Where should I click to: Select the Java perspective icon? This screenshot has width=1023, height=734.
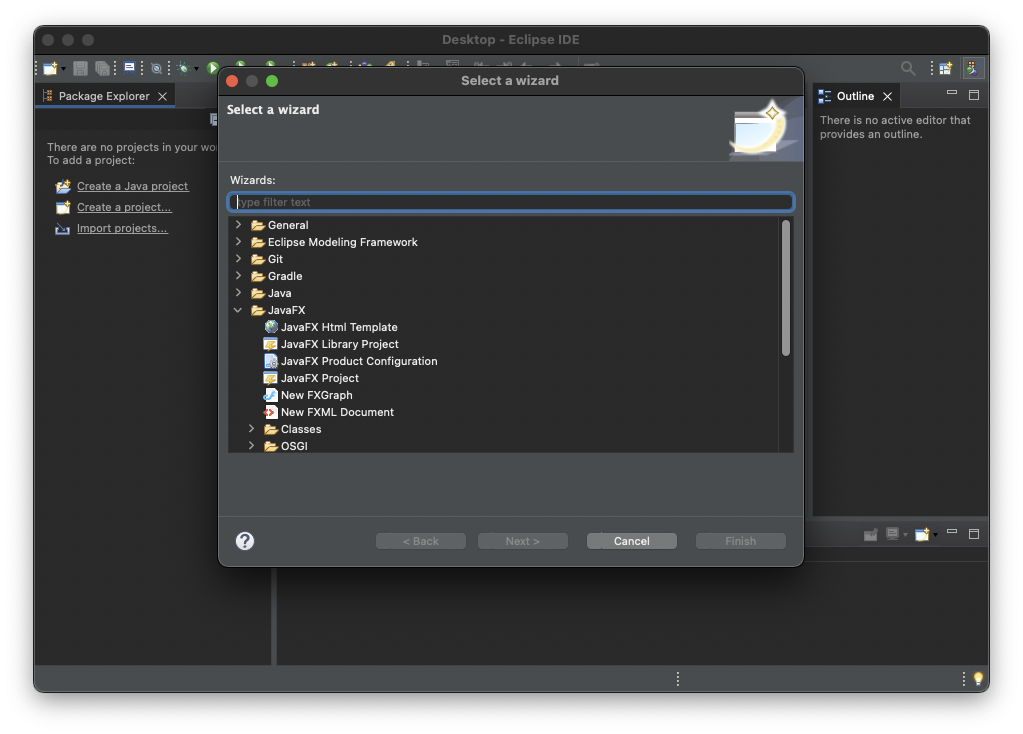[x=973, y=68]
